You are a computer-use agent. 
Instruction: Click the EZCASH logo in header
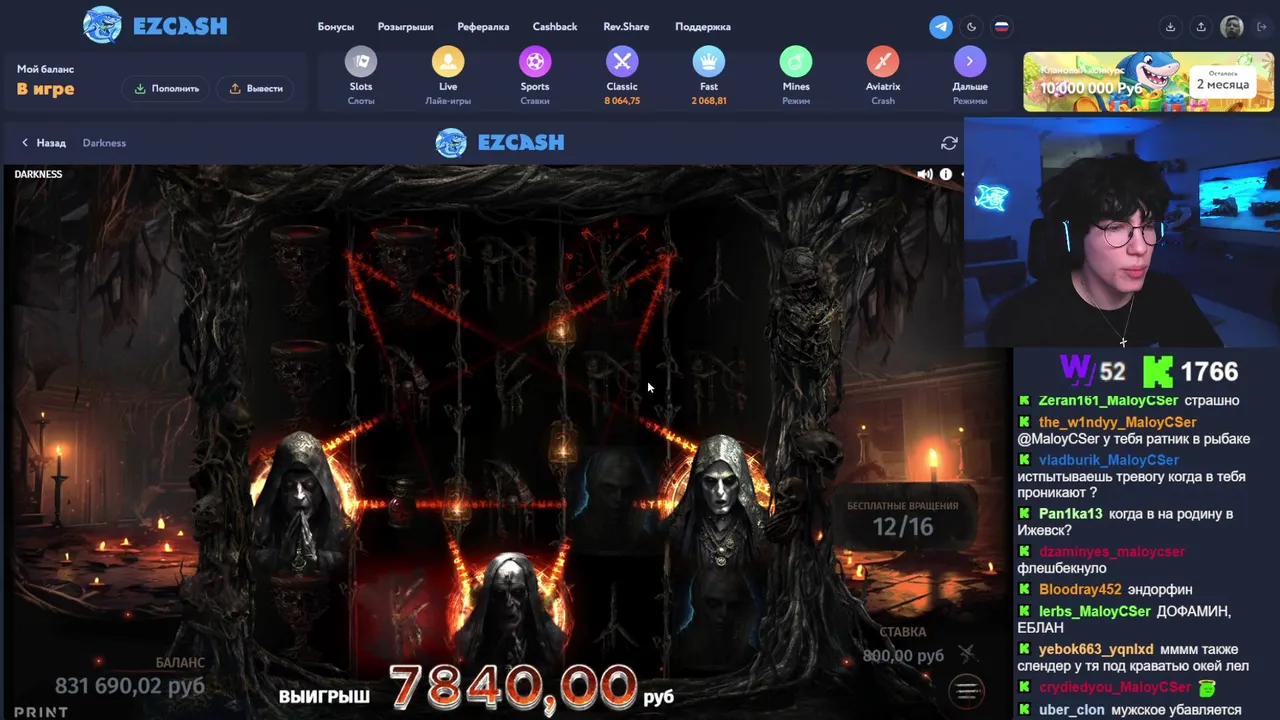click(x=155, y=26)
